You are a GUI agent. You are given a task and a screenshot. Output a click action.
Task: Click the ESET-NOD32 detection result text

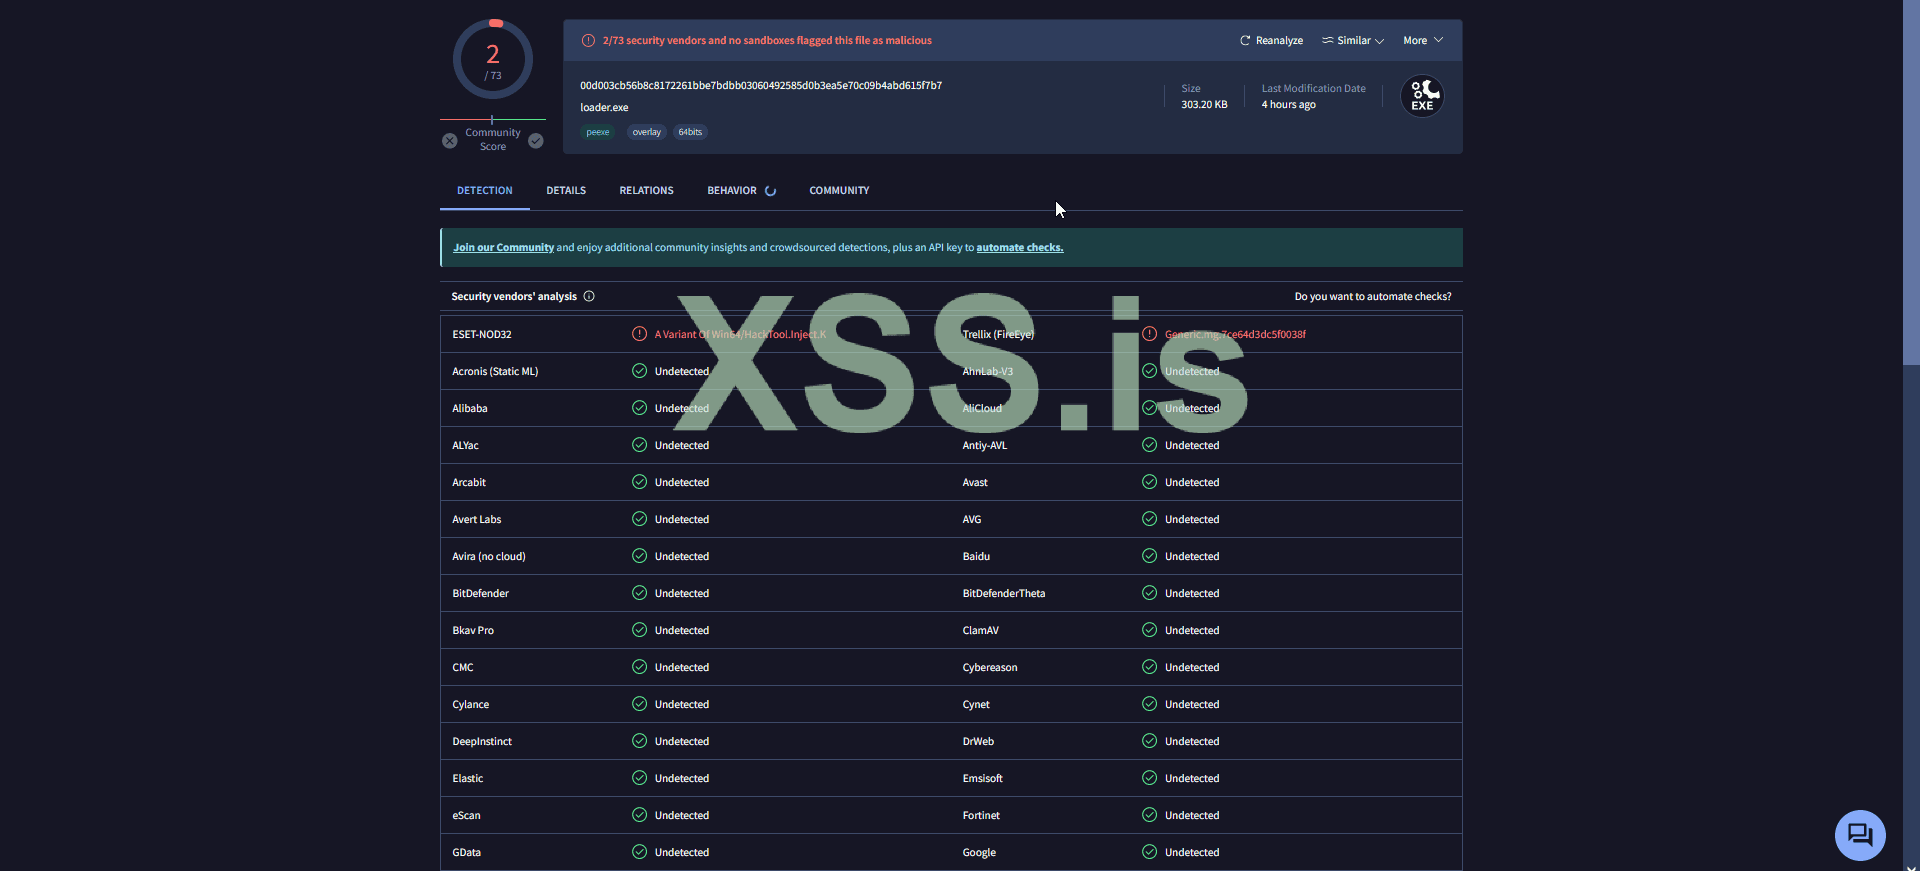pos(741,334)
